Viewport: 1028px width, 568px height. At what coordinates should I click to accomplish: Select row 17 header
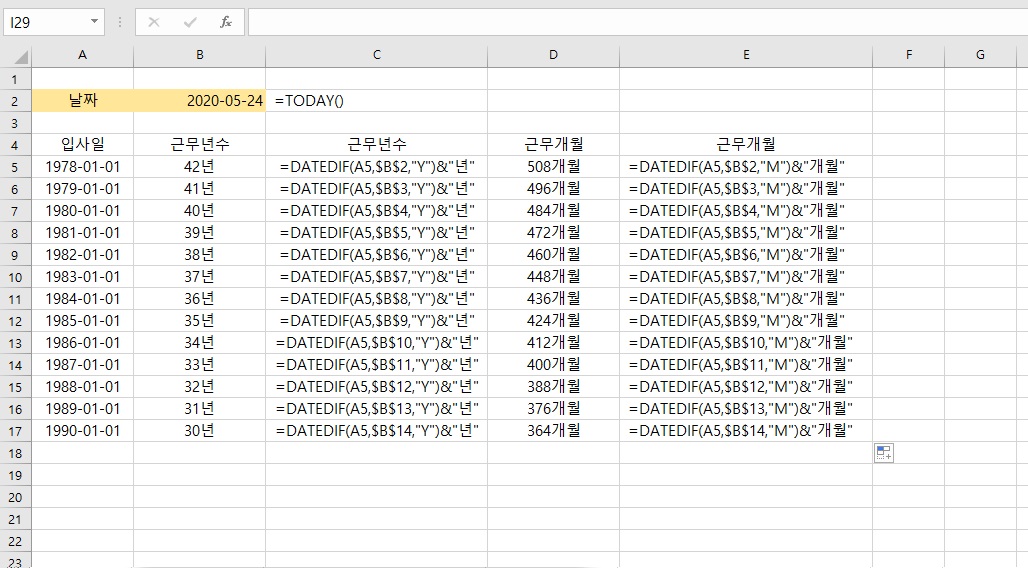coord(15,431)
